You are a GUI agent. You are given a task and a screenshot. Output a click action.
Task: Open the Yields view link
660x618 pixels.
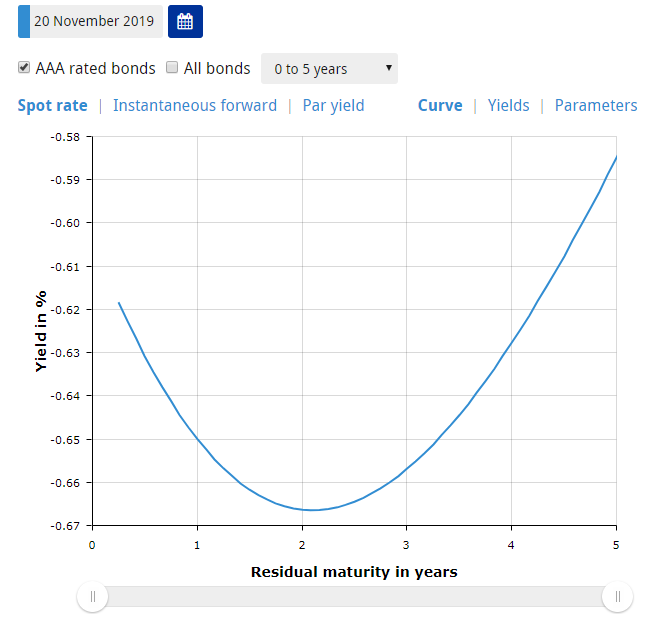(x=508, y=105)
